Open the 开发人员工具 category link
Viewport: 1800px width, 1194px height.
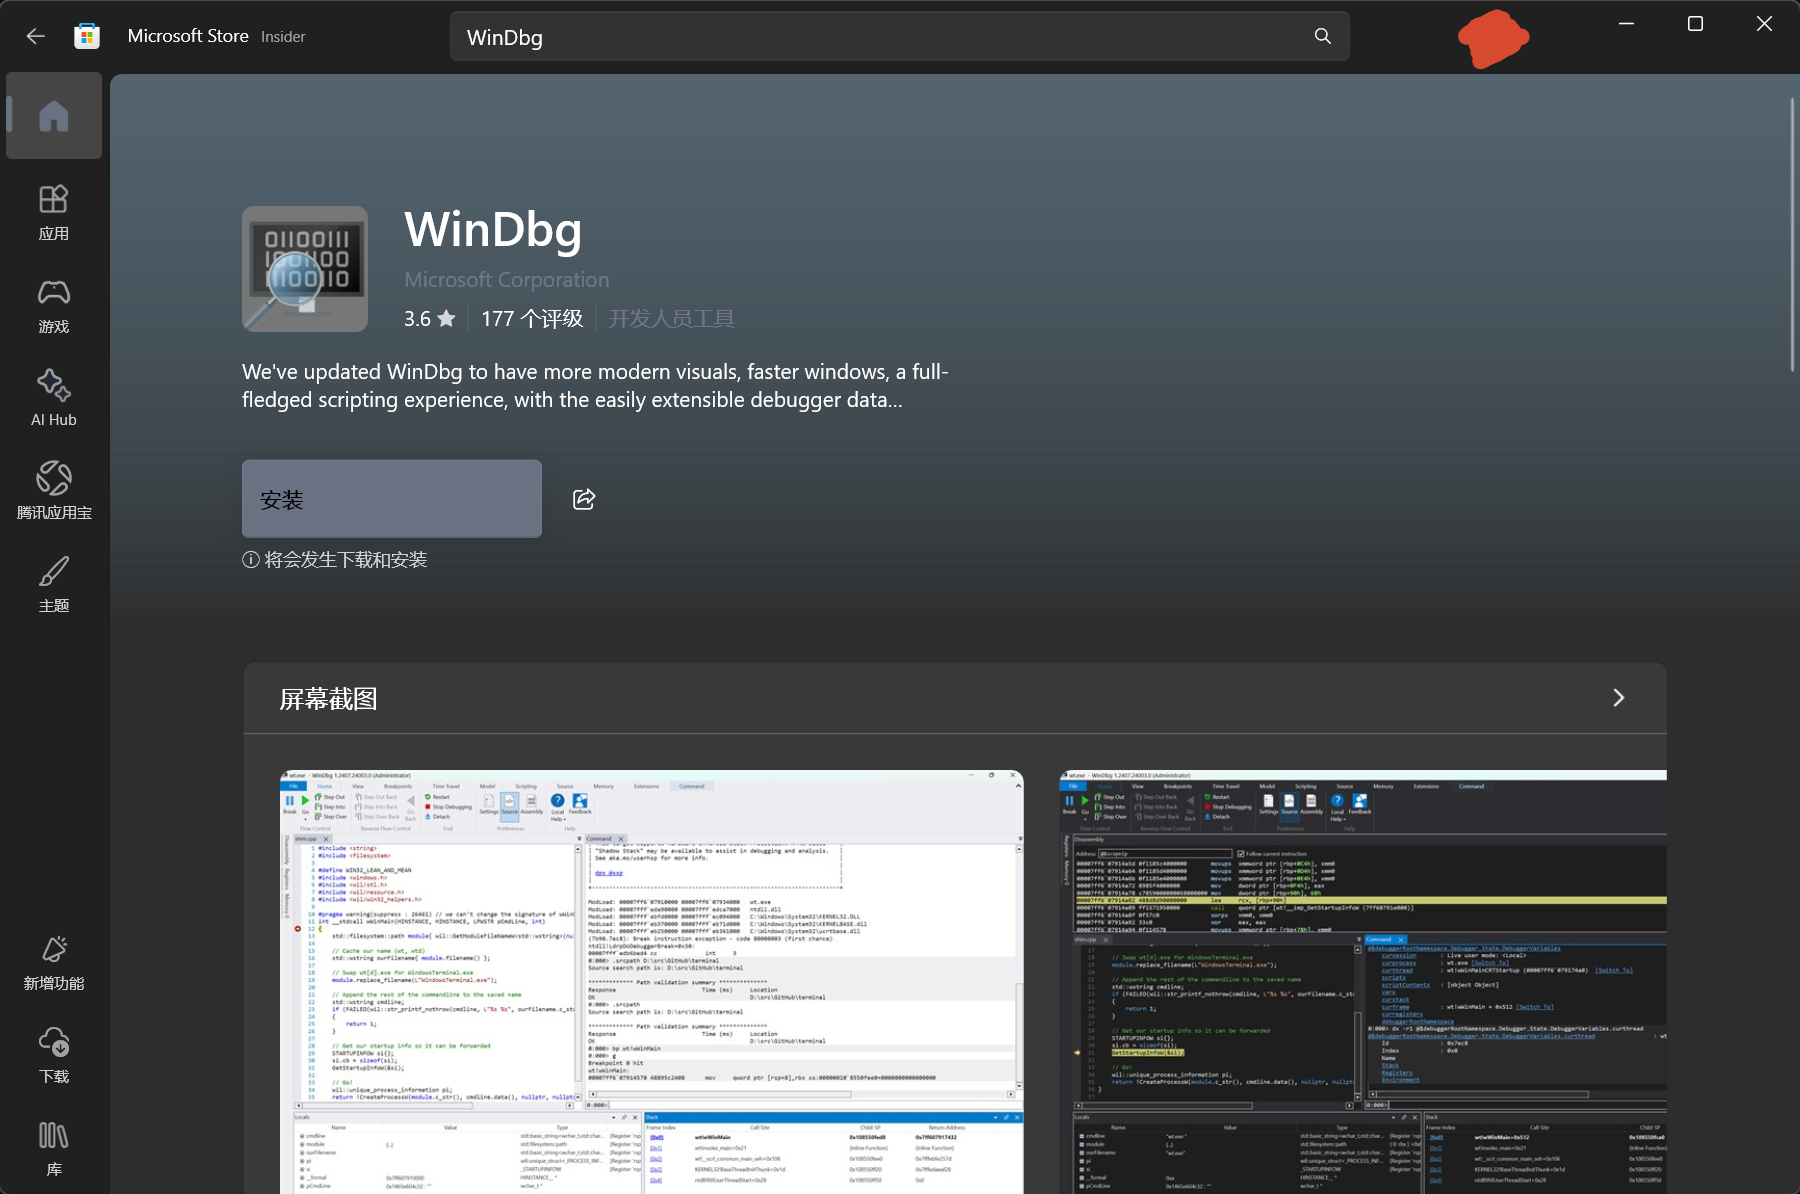coord(671,318)
